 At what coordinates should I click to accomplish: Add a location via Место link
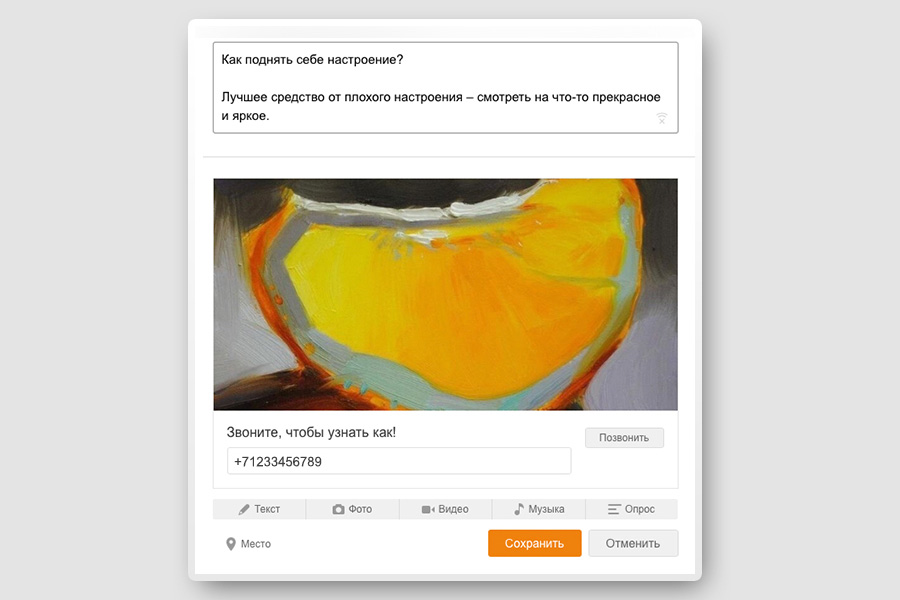point(249,544)
